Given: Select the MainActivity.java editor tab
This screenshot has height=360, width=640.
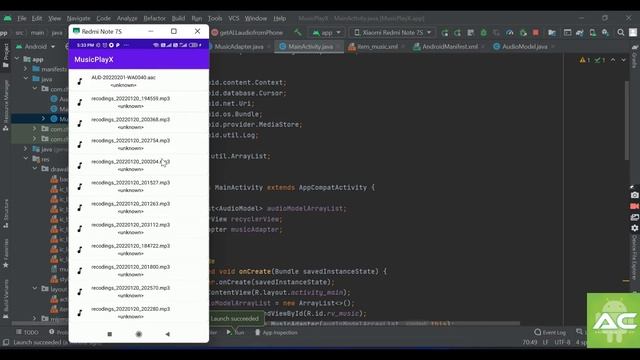Looking at the screenshot, I should click(310, 47).
